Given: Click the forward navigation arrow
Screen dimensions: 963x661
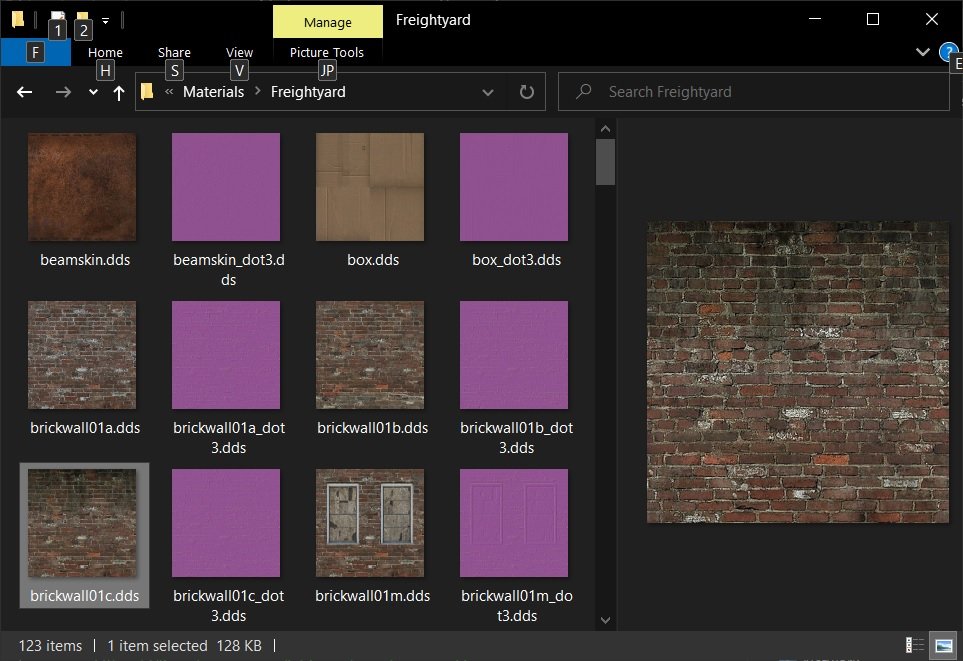Looking at the screenshot, I should [63, 92].
